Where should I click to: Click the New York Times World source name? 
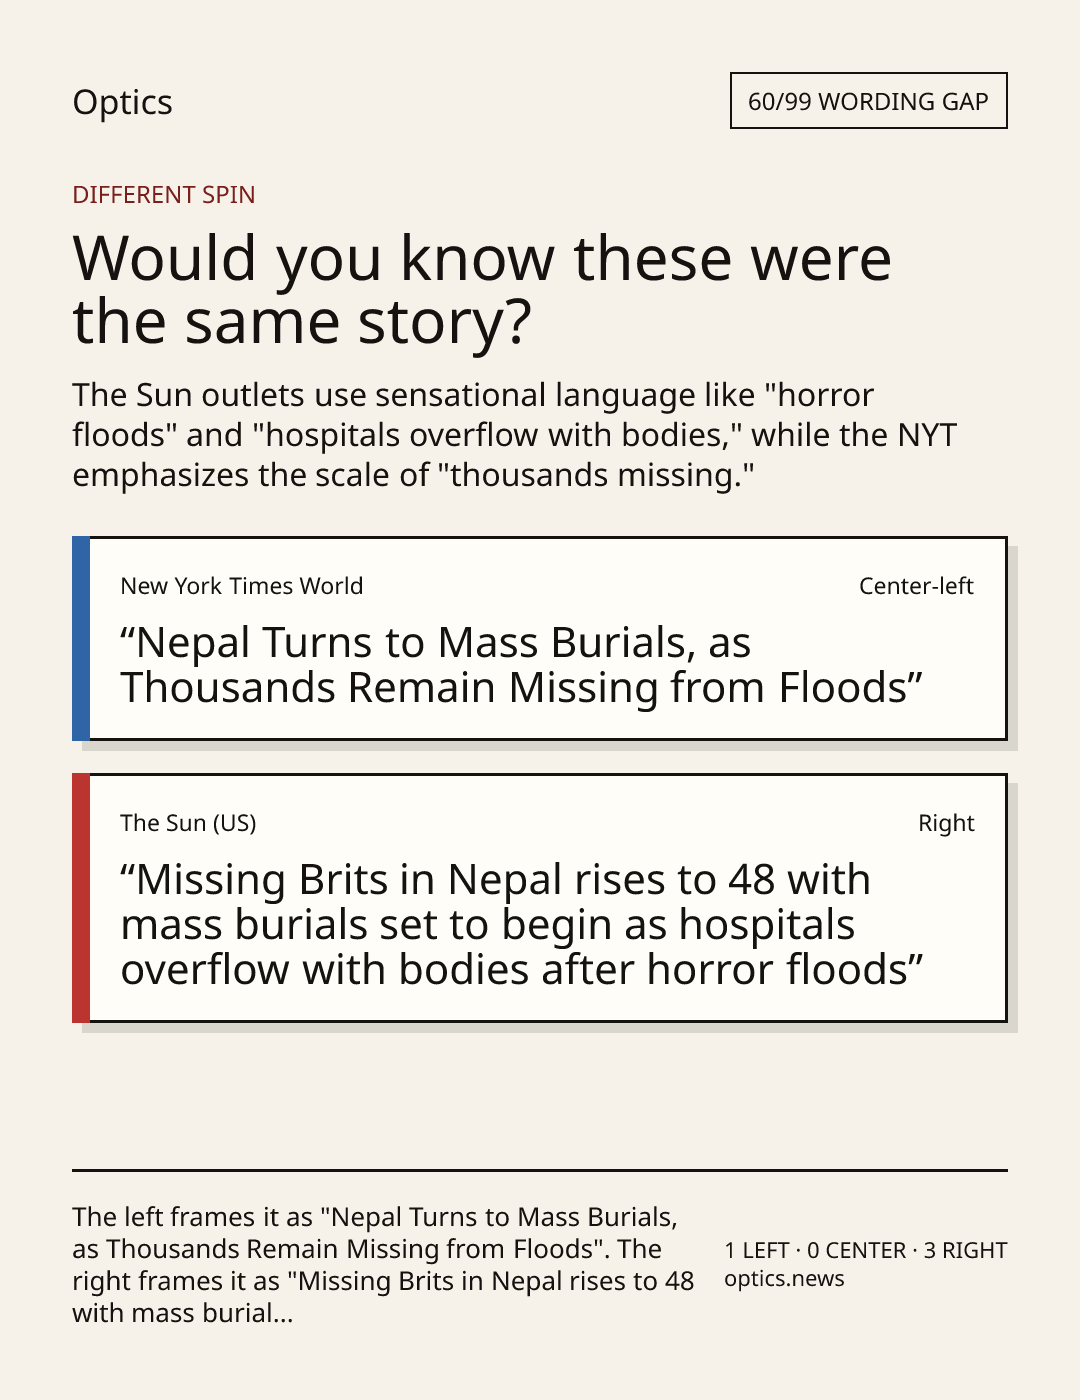point(242,586)
